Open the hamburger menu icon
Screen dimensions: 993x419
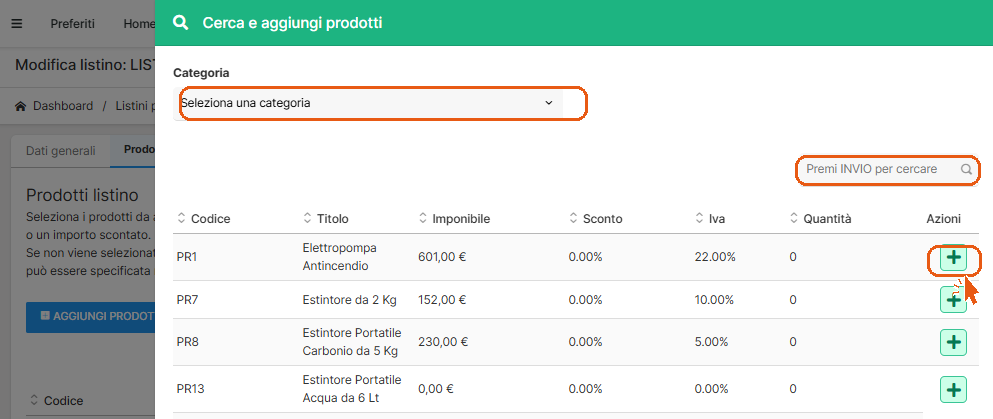coord(17,23)
